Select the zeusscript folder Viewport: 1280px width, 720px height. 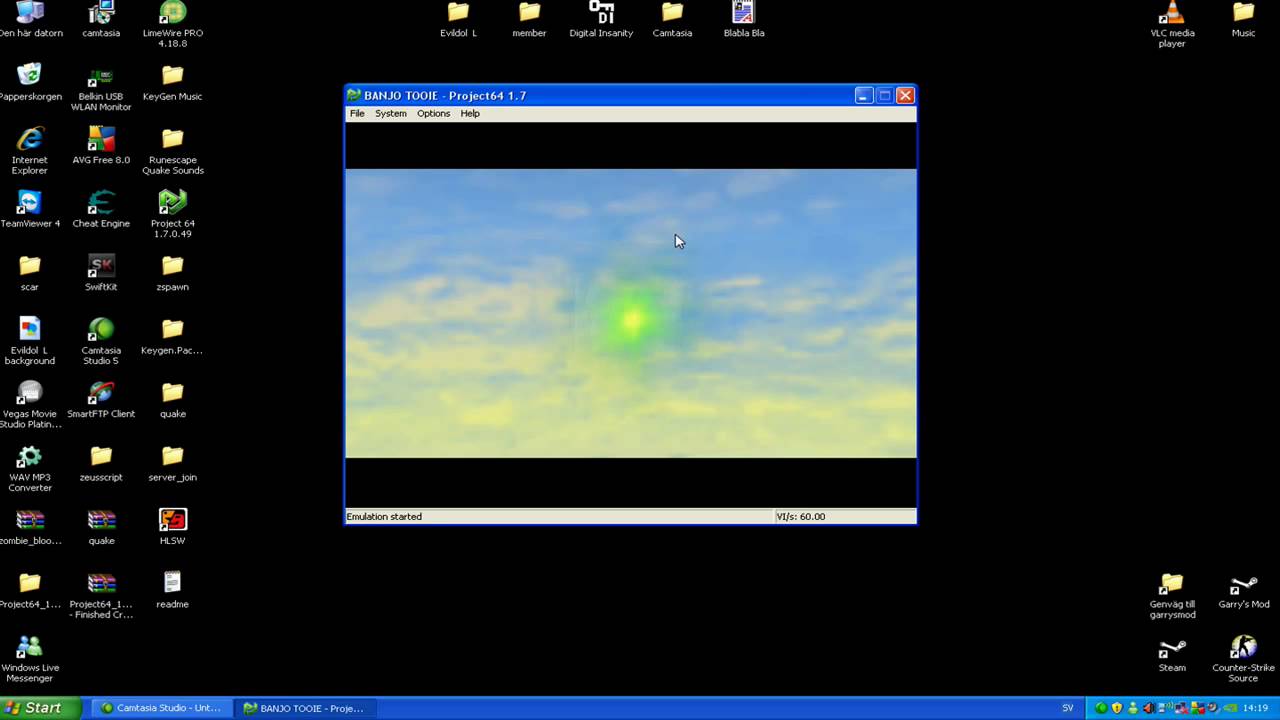pyautogui.click(x=101, y=463)
